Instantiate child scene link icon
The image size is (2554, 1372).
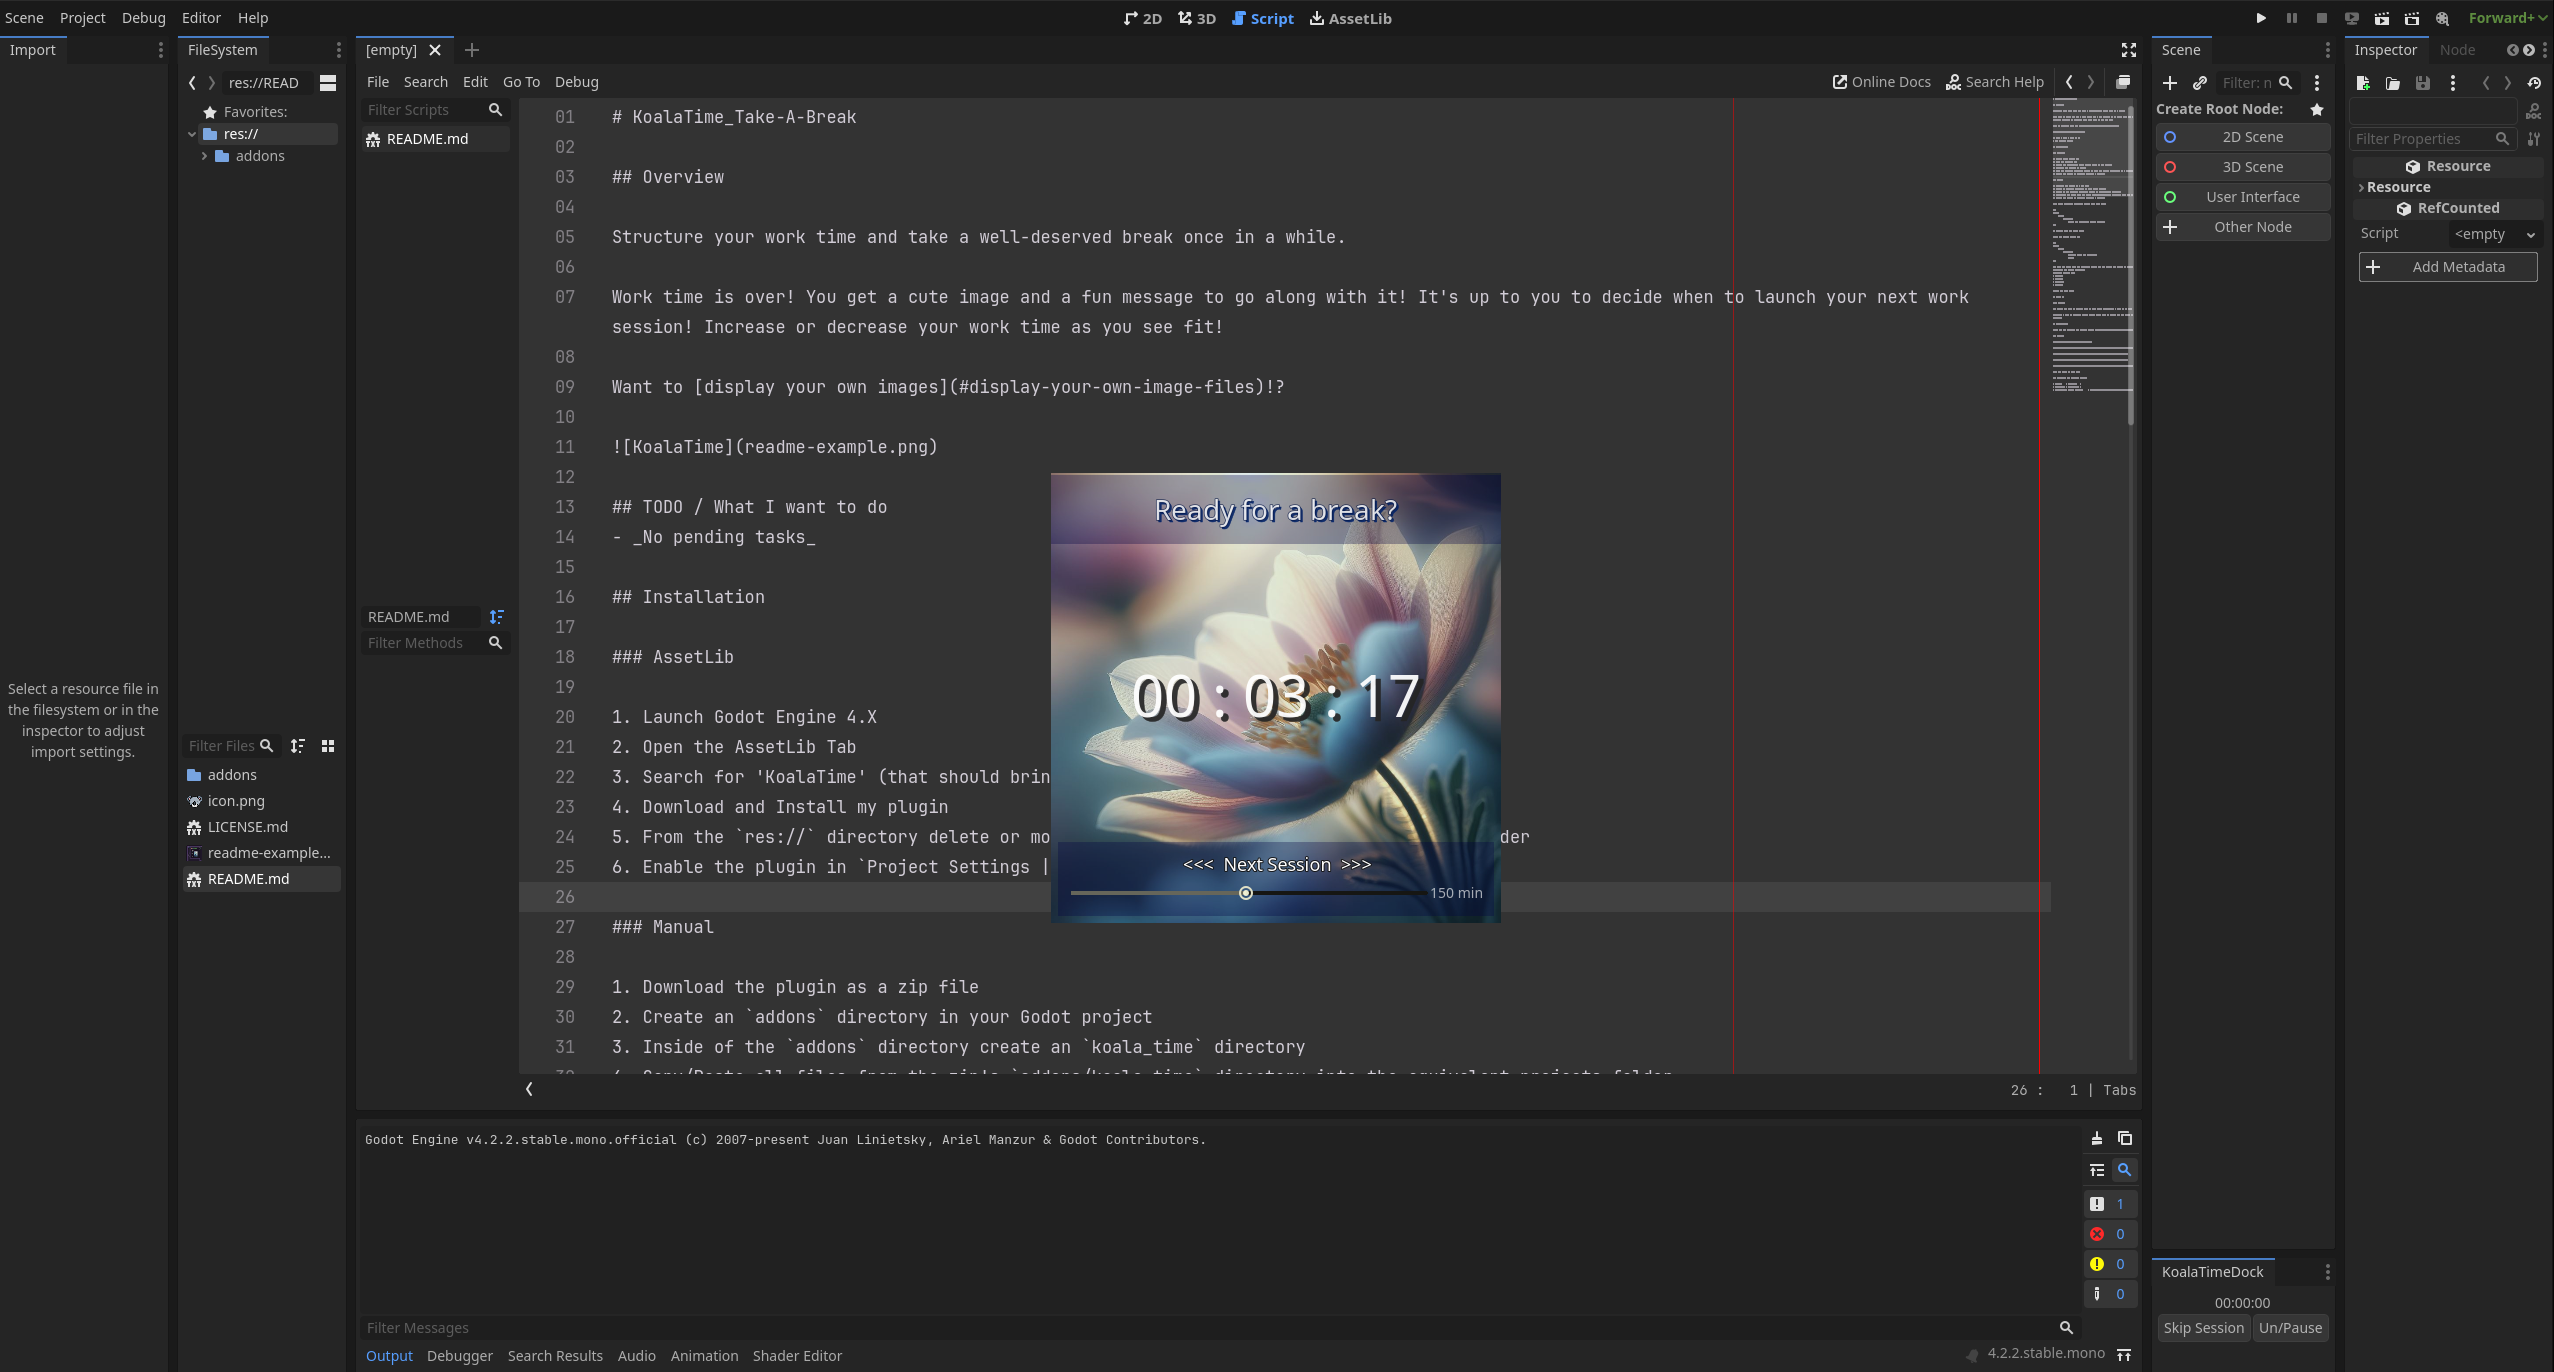click(2200, 83)
